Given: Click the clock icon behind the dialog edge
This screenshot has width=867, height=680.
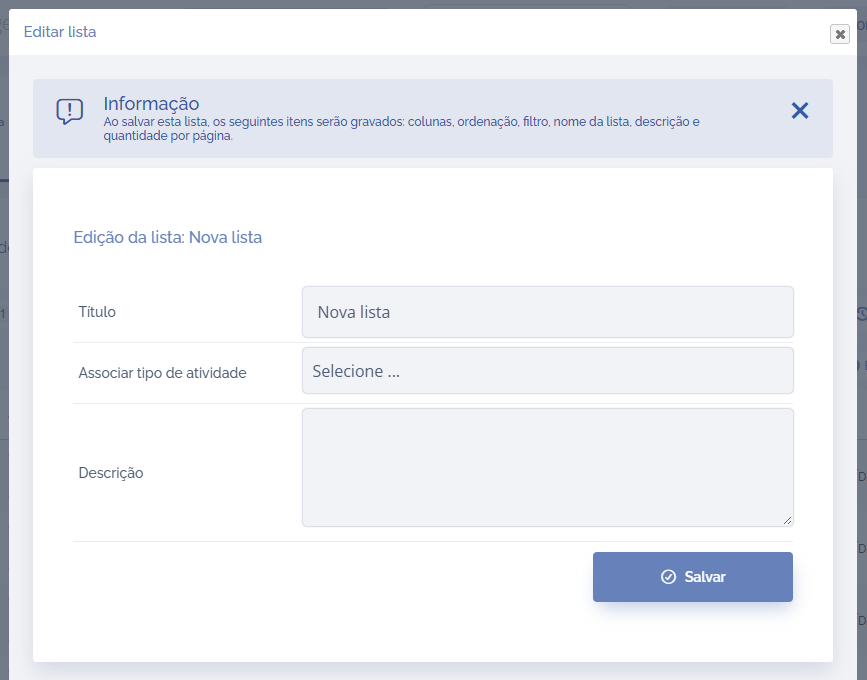Looking at the screenshot, I should tap(861, 314).
